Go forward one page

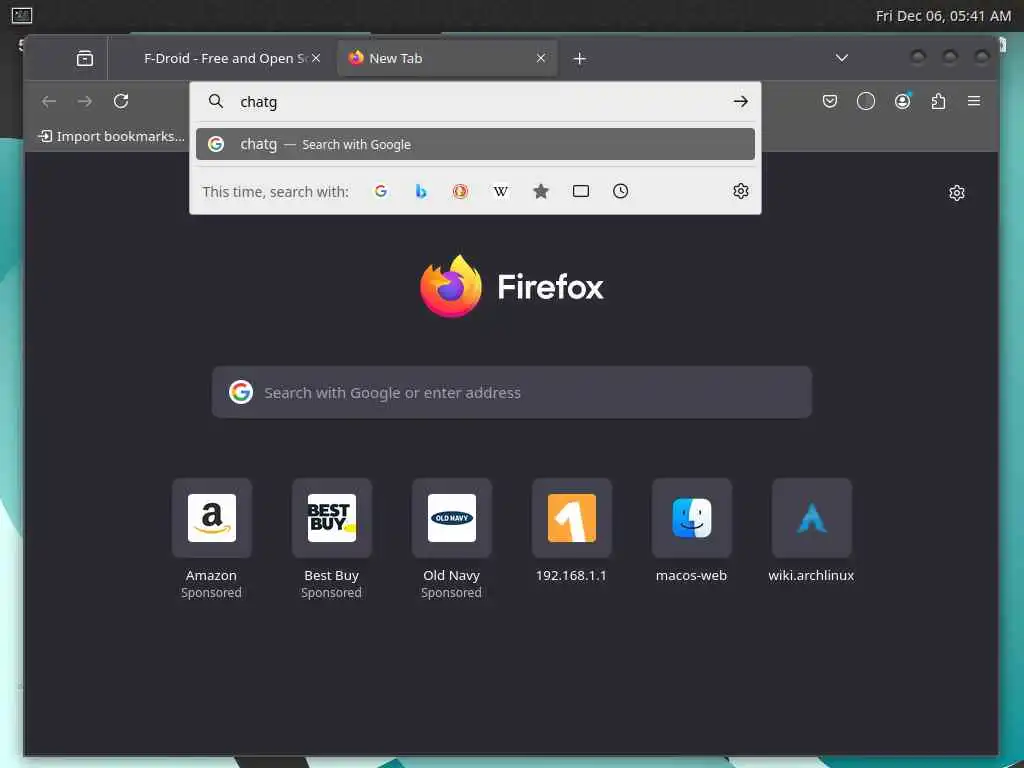pyautogui.click(x=85, y=101)
